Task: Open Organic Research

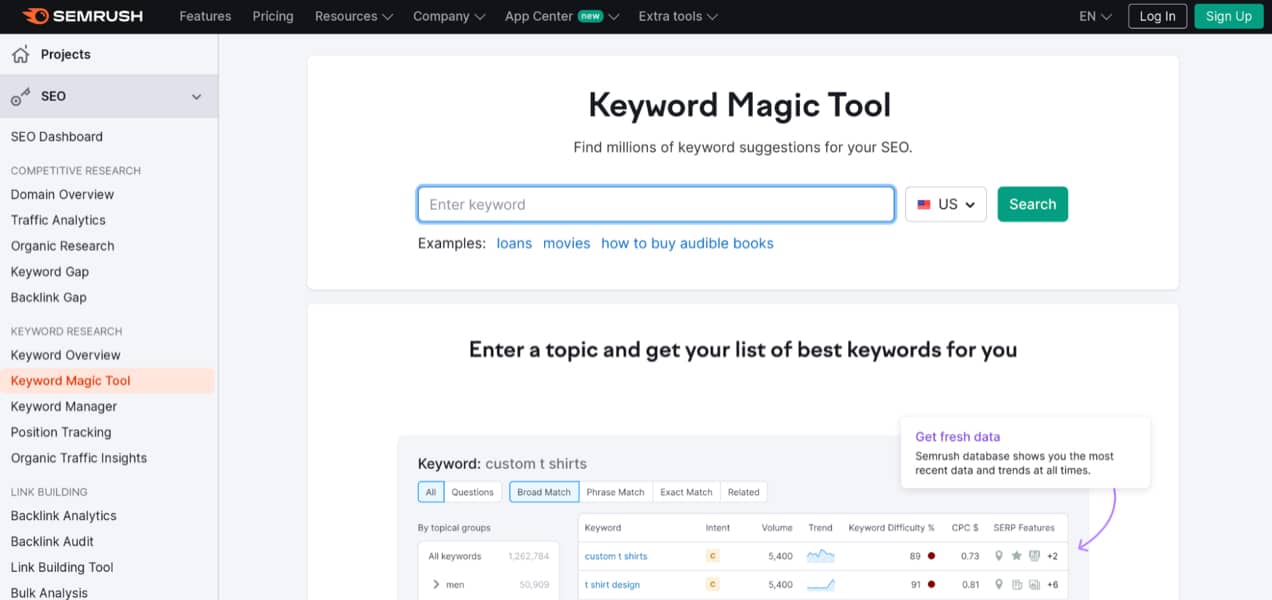Action: tap(62, 246)
